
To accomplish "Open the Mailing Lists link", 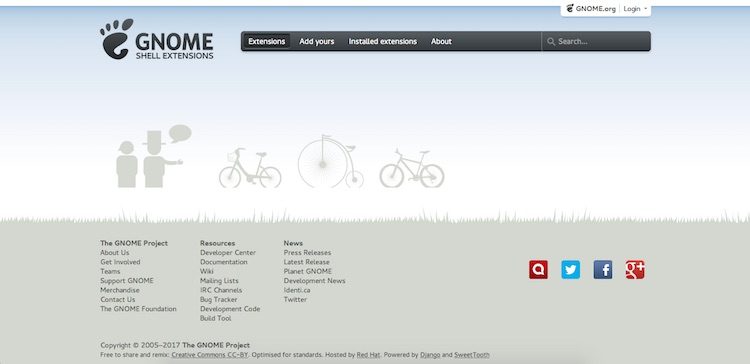I will click(219, 281).
